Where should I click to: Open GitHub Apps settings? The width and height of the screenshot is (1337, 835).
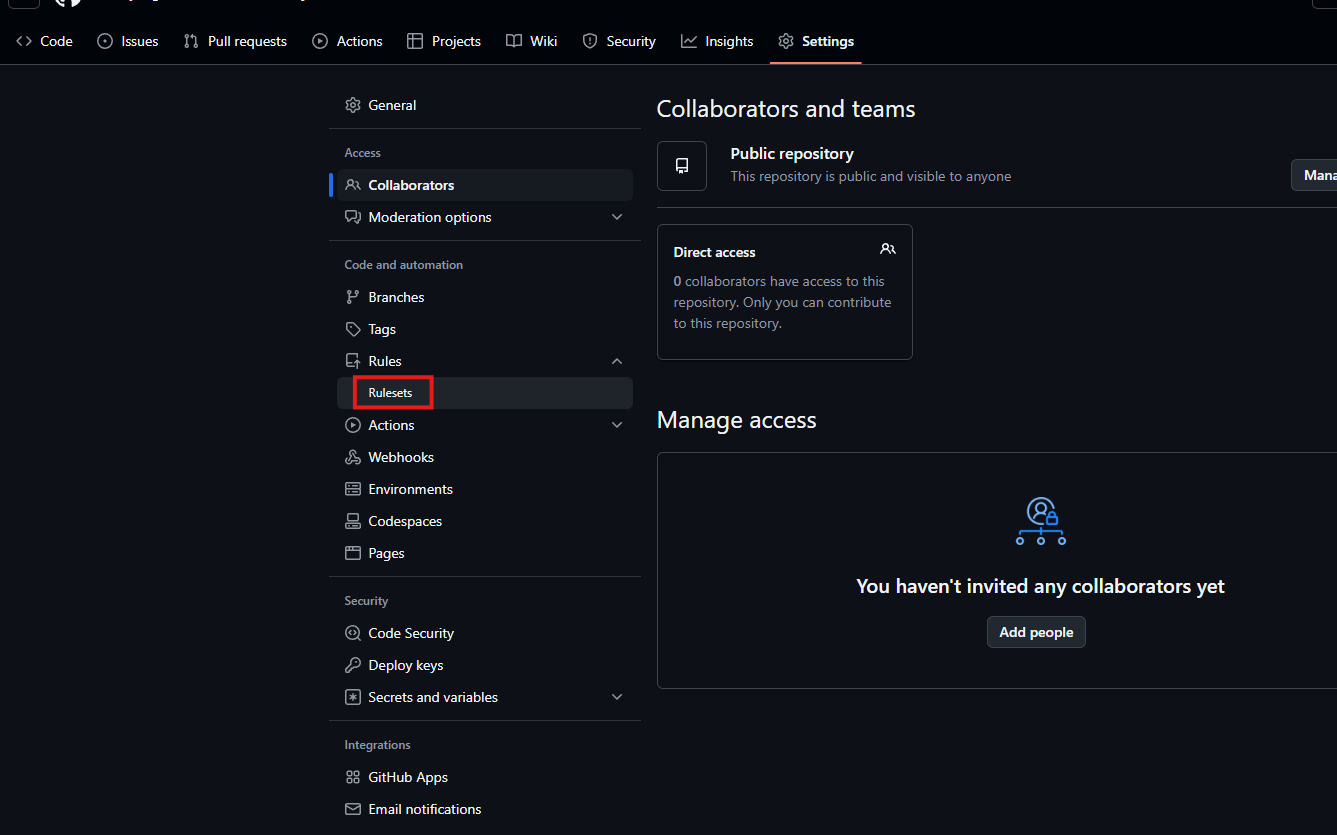[x=485, y=777]
